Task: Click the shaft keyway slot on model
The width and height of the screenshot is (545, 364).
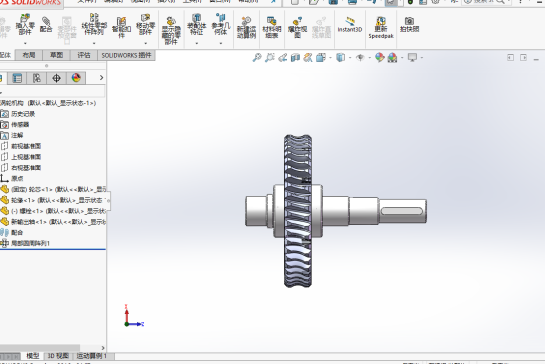Action: pyautogui.click(x=401, y=211)
